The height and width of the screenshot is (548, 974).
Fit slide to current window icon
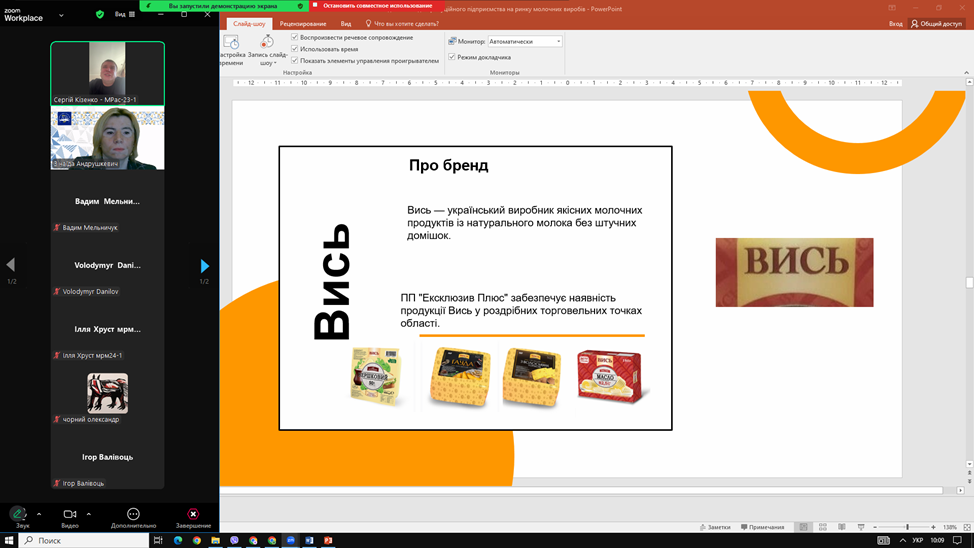(967, 527)
